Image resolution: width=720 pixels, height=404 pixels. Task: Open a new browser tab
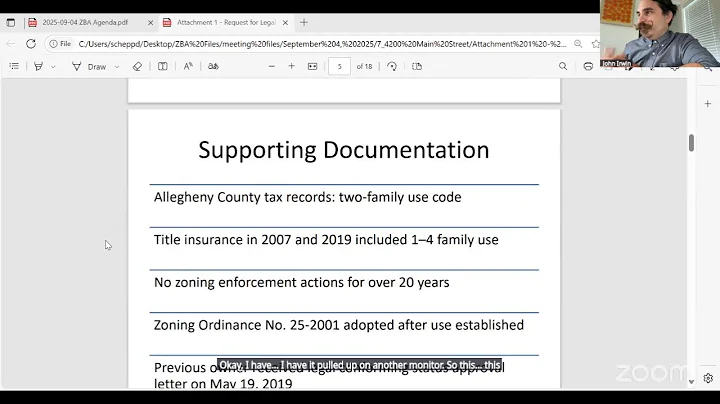point(304,22)
